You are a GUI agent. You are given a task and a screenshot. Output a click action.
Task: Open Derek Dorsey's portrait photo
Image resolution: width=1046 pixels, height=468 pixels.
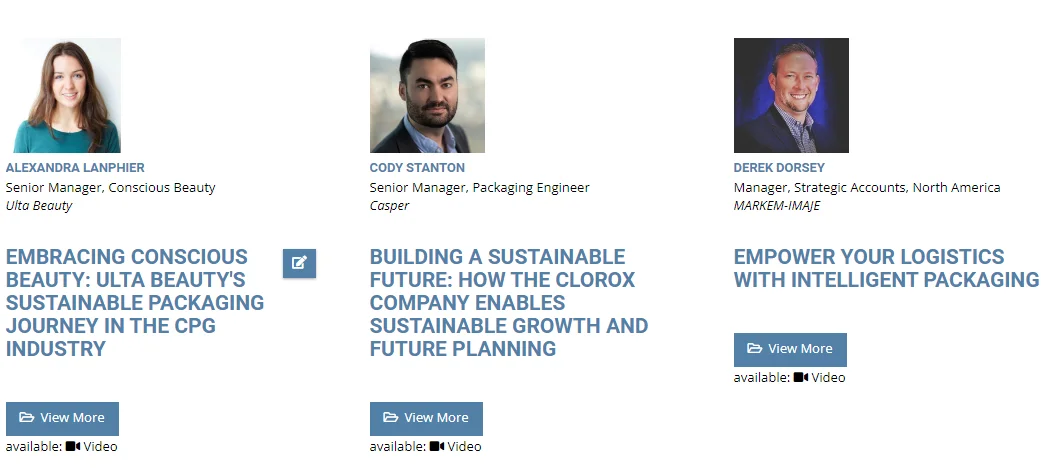point(791,95)
